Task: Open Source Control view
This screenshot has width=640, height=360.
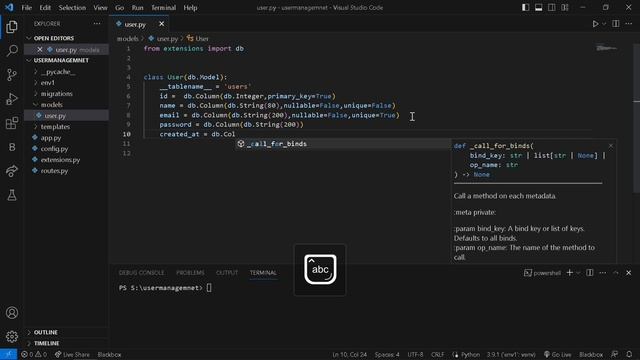Action: click(x=12, y=75)
